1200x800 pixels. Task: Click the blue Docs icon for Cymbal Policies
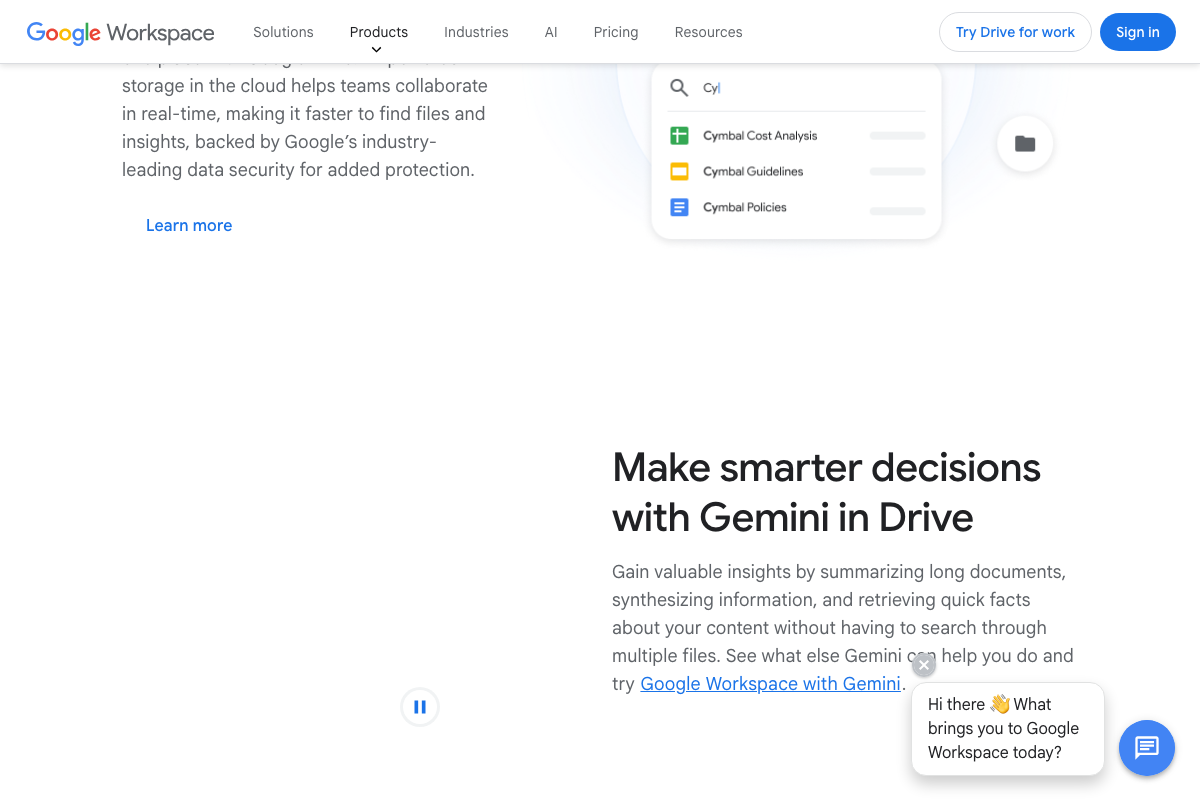coord(679,207)
